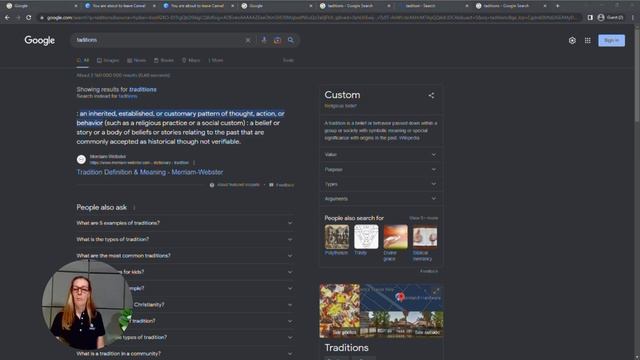This screenshot has height=360, width=640.
Task: Switch to the first Google browser tab
Action: coord(41,6)
